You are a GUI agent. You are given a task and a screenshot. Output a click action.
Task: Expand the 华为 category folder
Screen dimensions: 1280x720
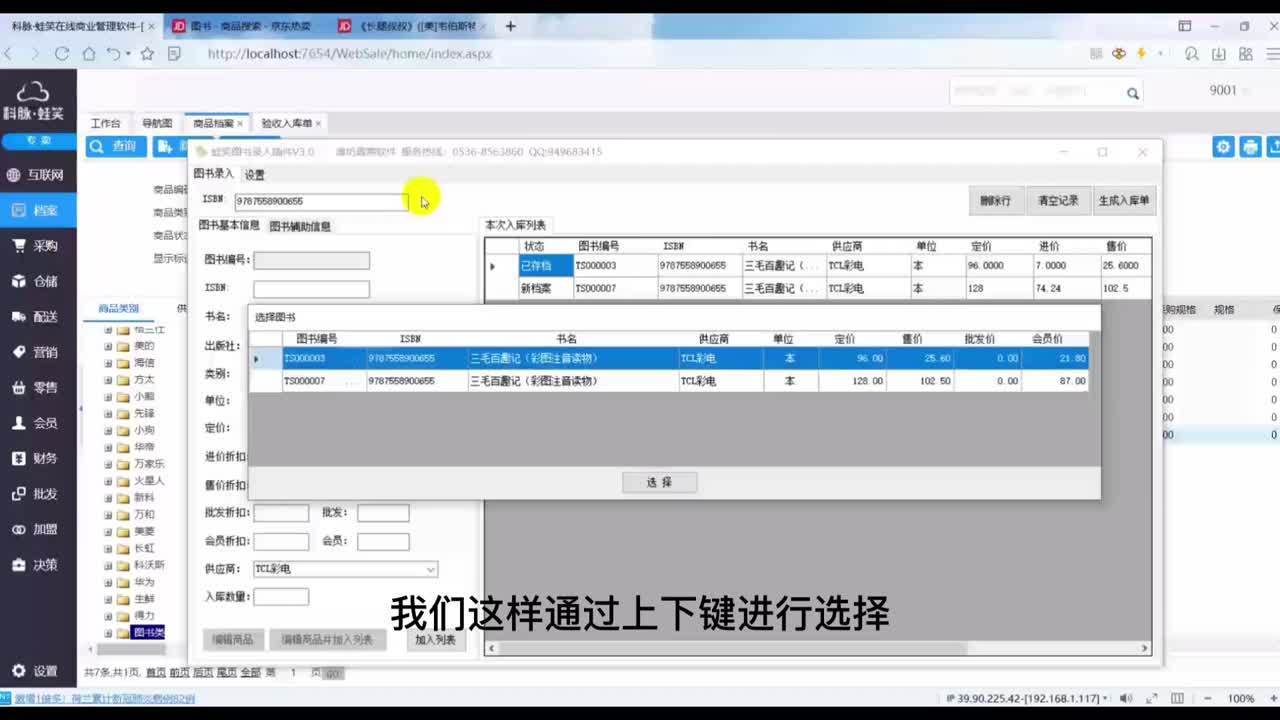109,582
